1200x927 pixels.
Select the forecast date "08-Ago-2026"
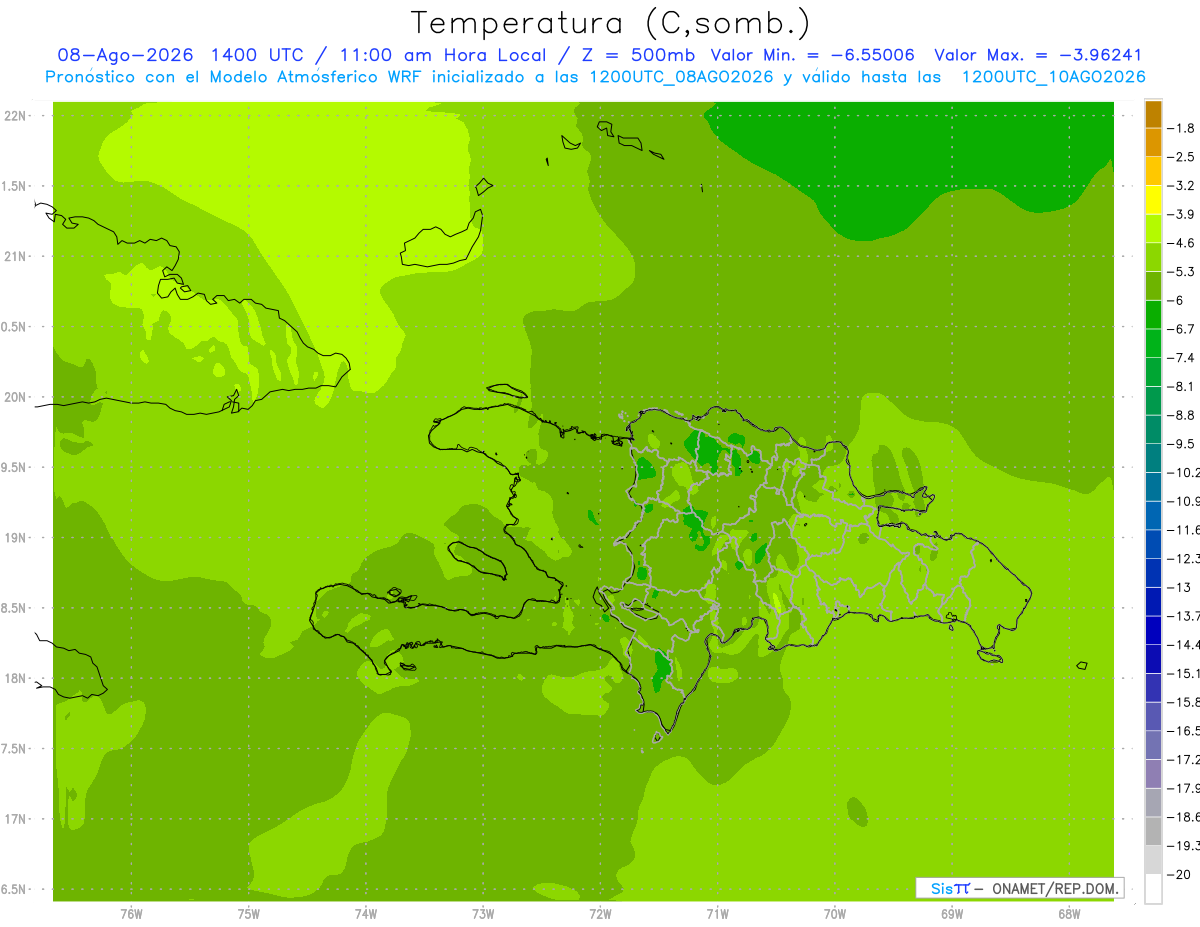pos(126,56)
